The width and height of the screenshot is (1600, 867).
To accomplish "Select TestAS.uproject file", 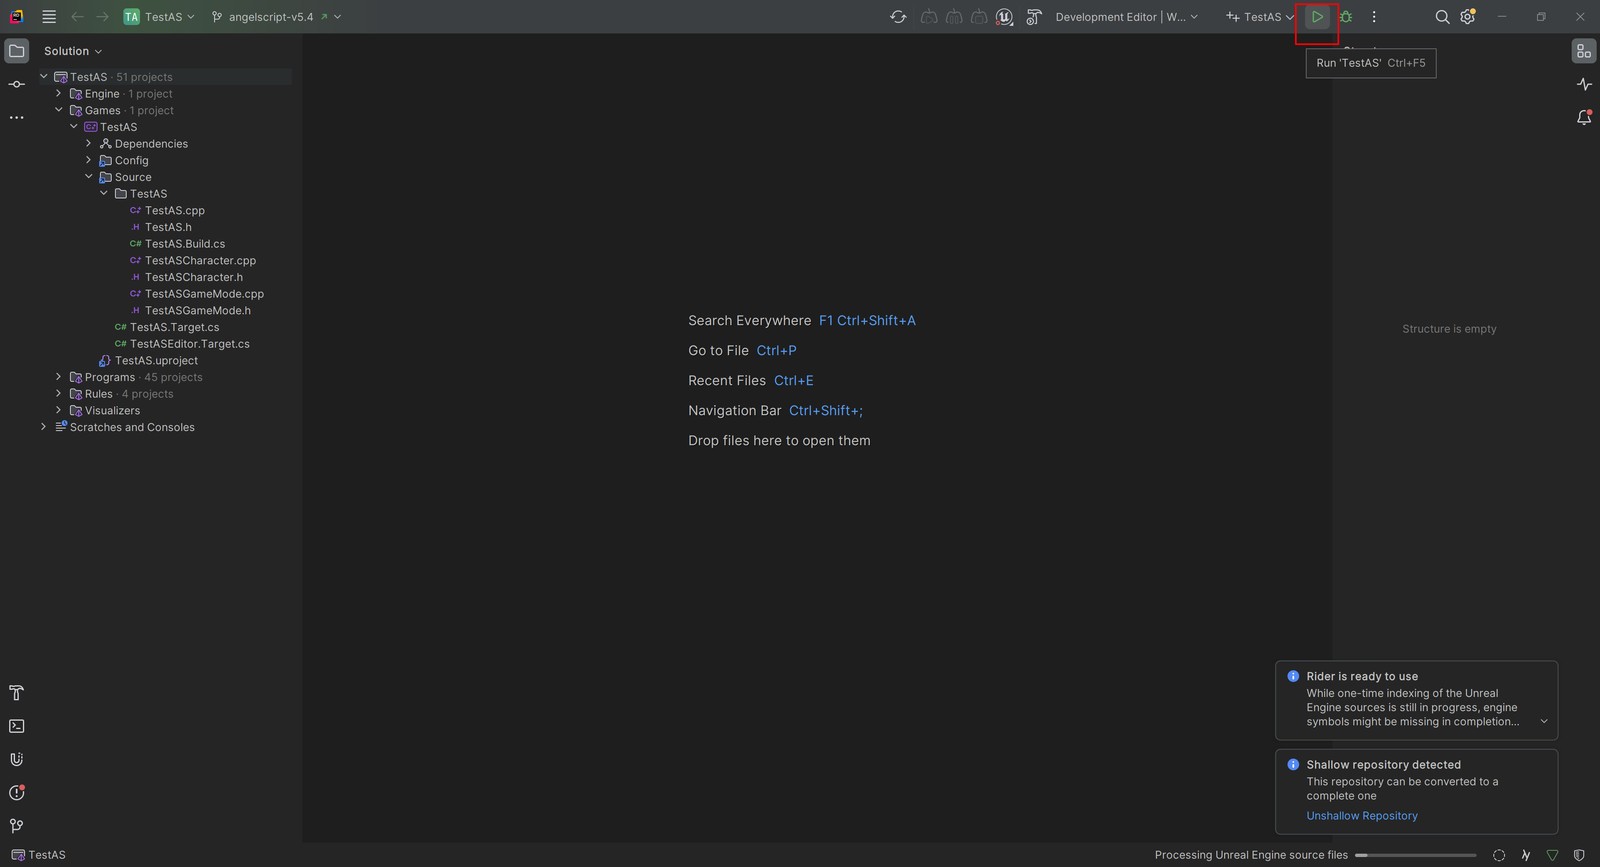I will (156, 361).
